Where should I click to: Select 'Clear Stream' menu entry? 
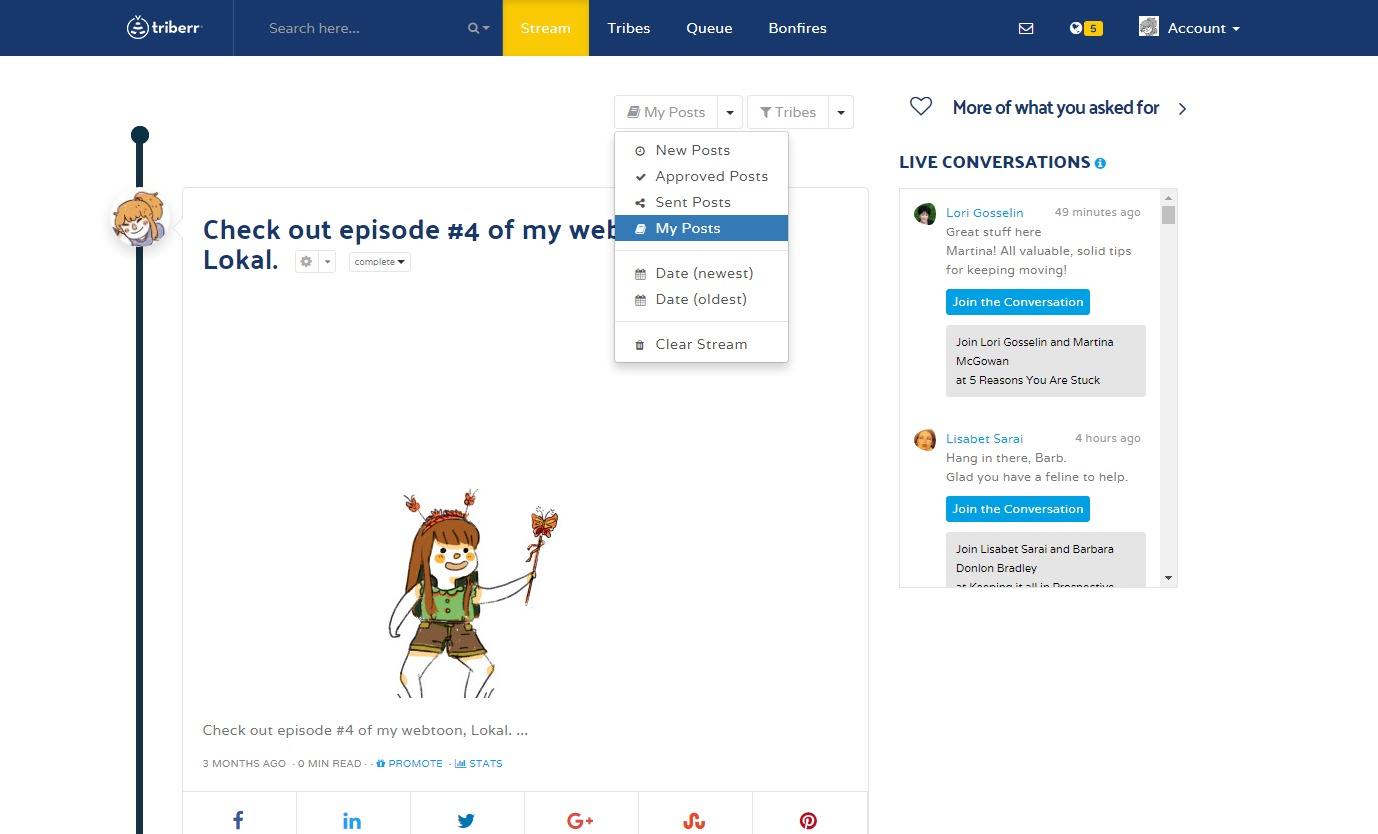coord(701,344)
